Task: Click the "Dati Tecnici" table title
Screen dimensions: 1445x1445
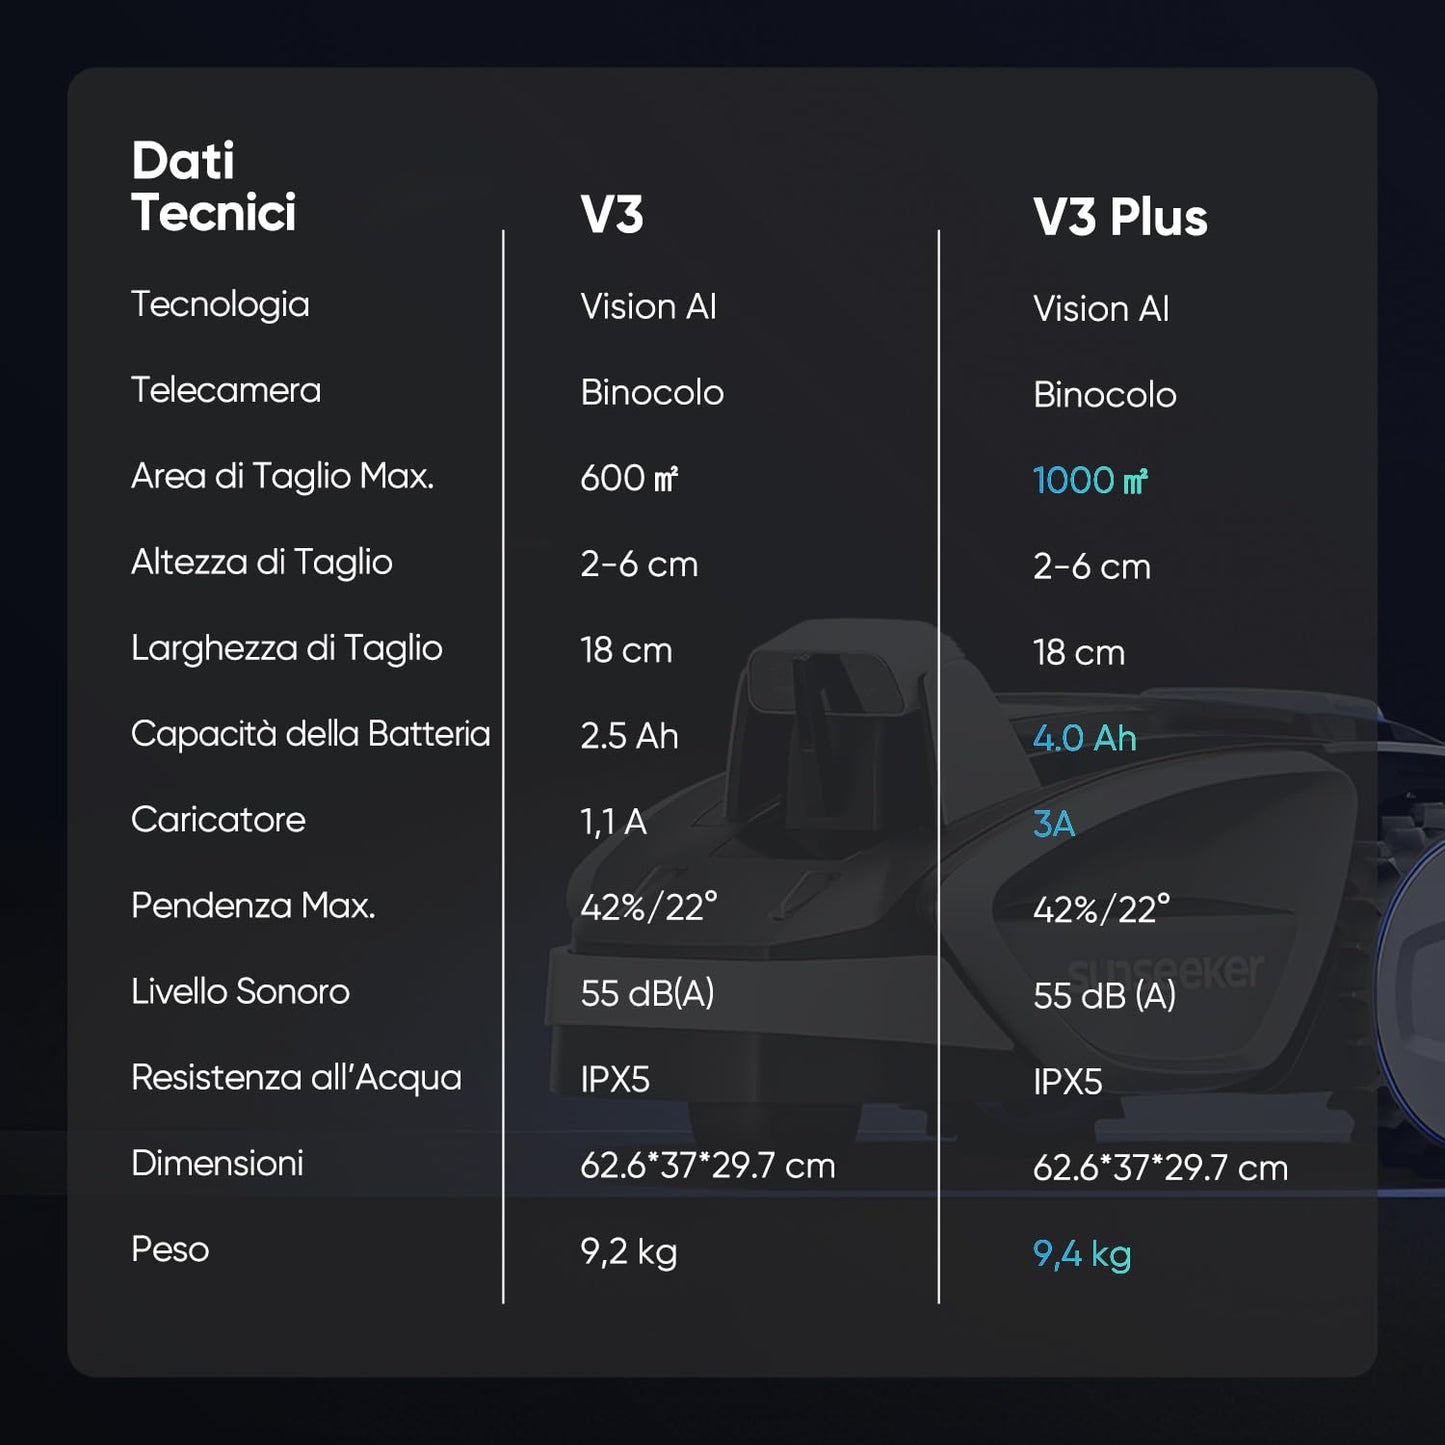Action: point(213,187)
